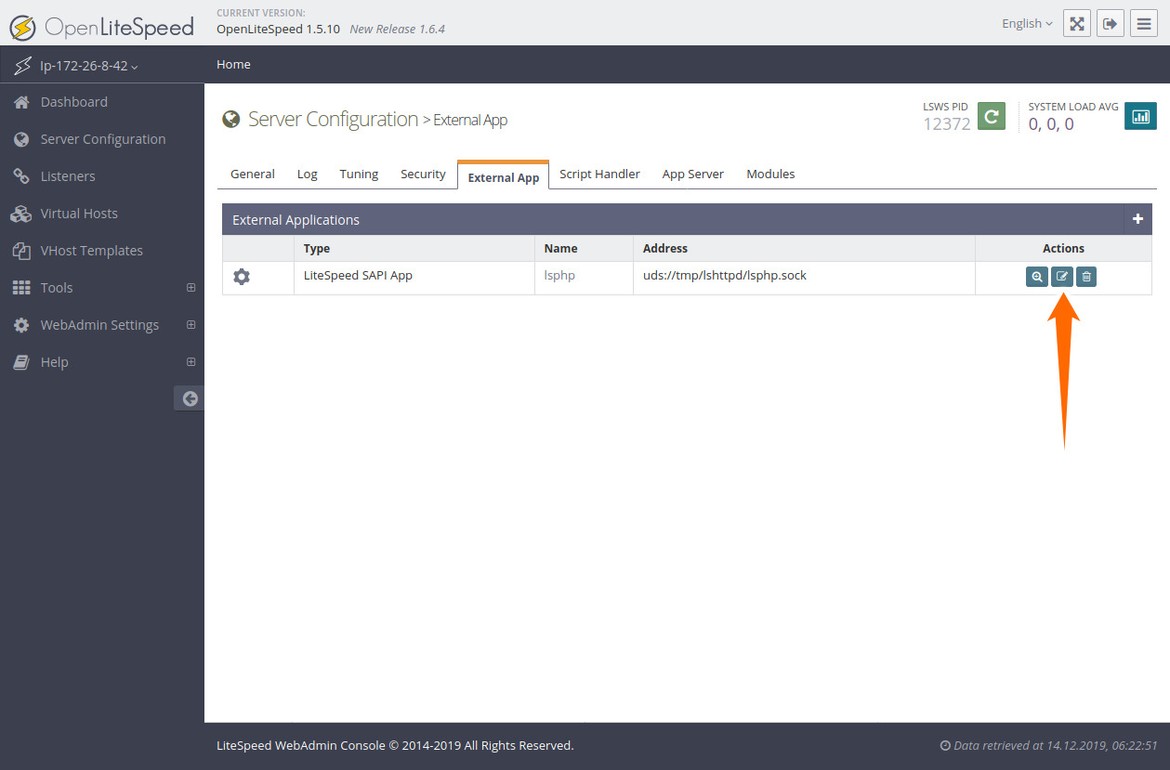Switch to the Log tab
This screenshot has height=770, width=1170.
click(x=307, y=174)
